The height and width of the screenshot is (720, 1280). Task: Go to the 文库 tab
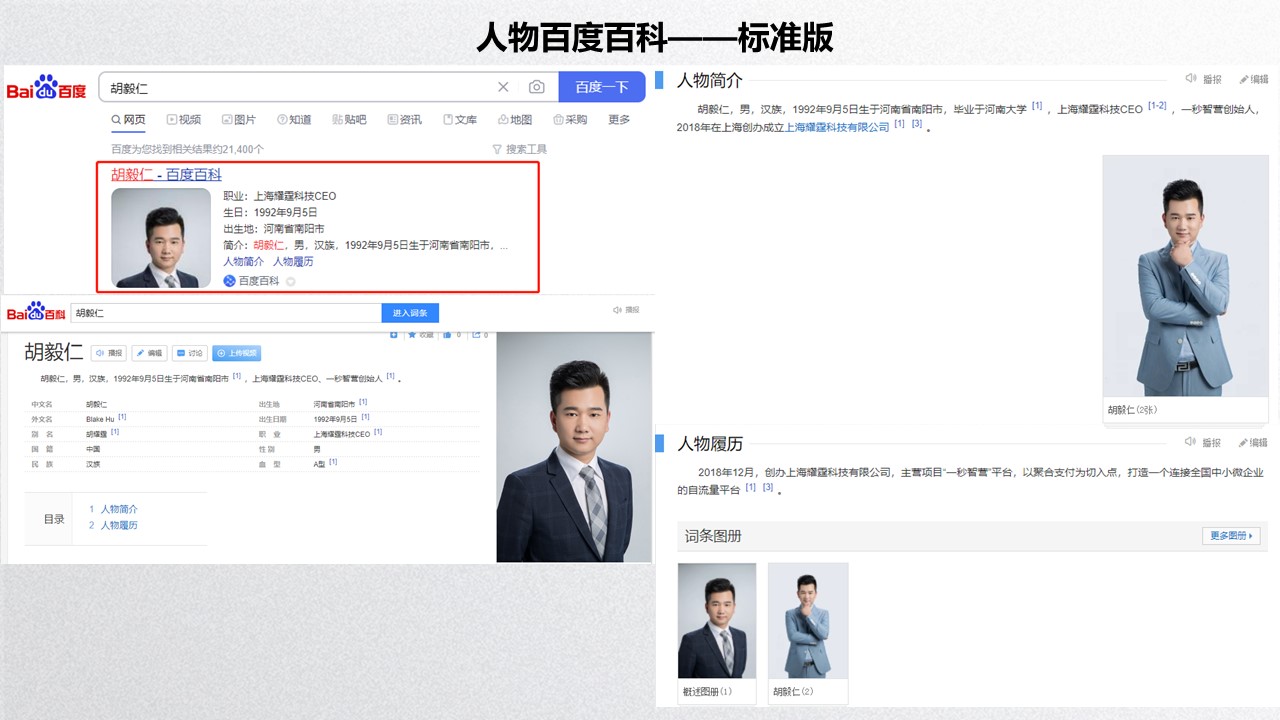[x=459, y=119]
